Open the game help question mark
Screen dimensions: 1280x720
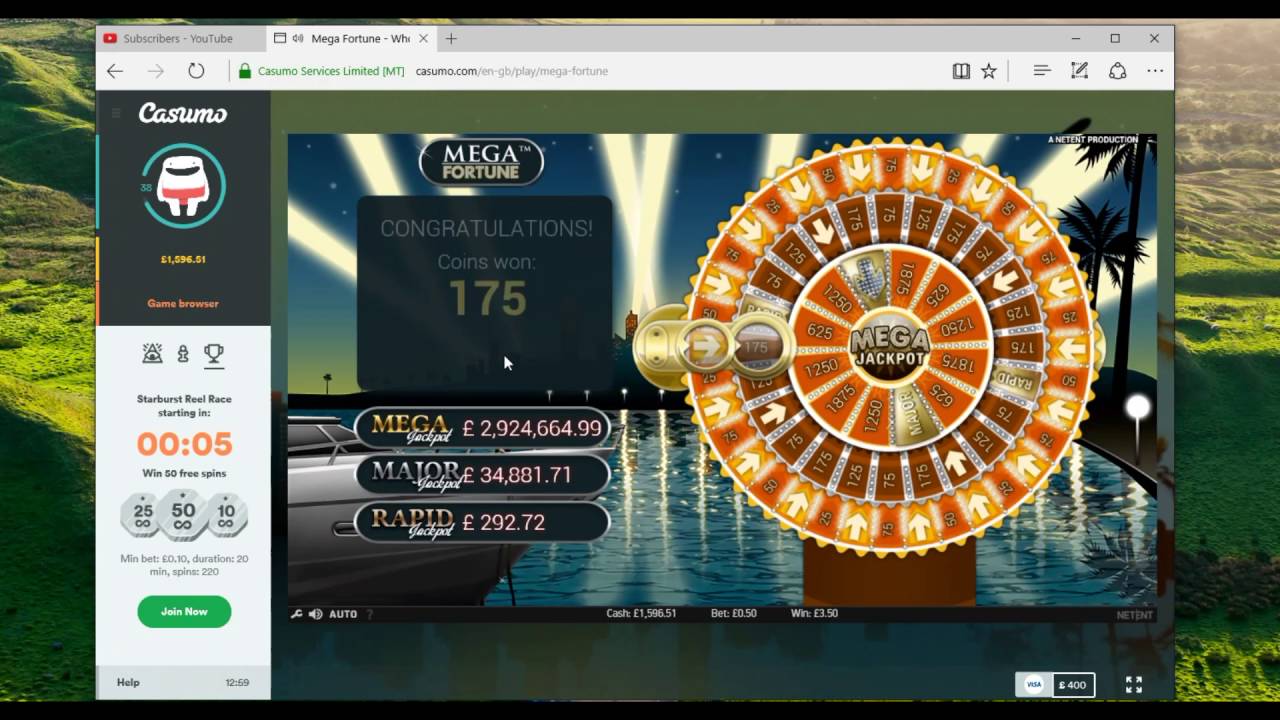tap(369, 614)
